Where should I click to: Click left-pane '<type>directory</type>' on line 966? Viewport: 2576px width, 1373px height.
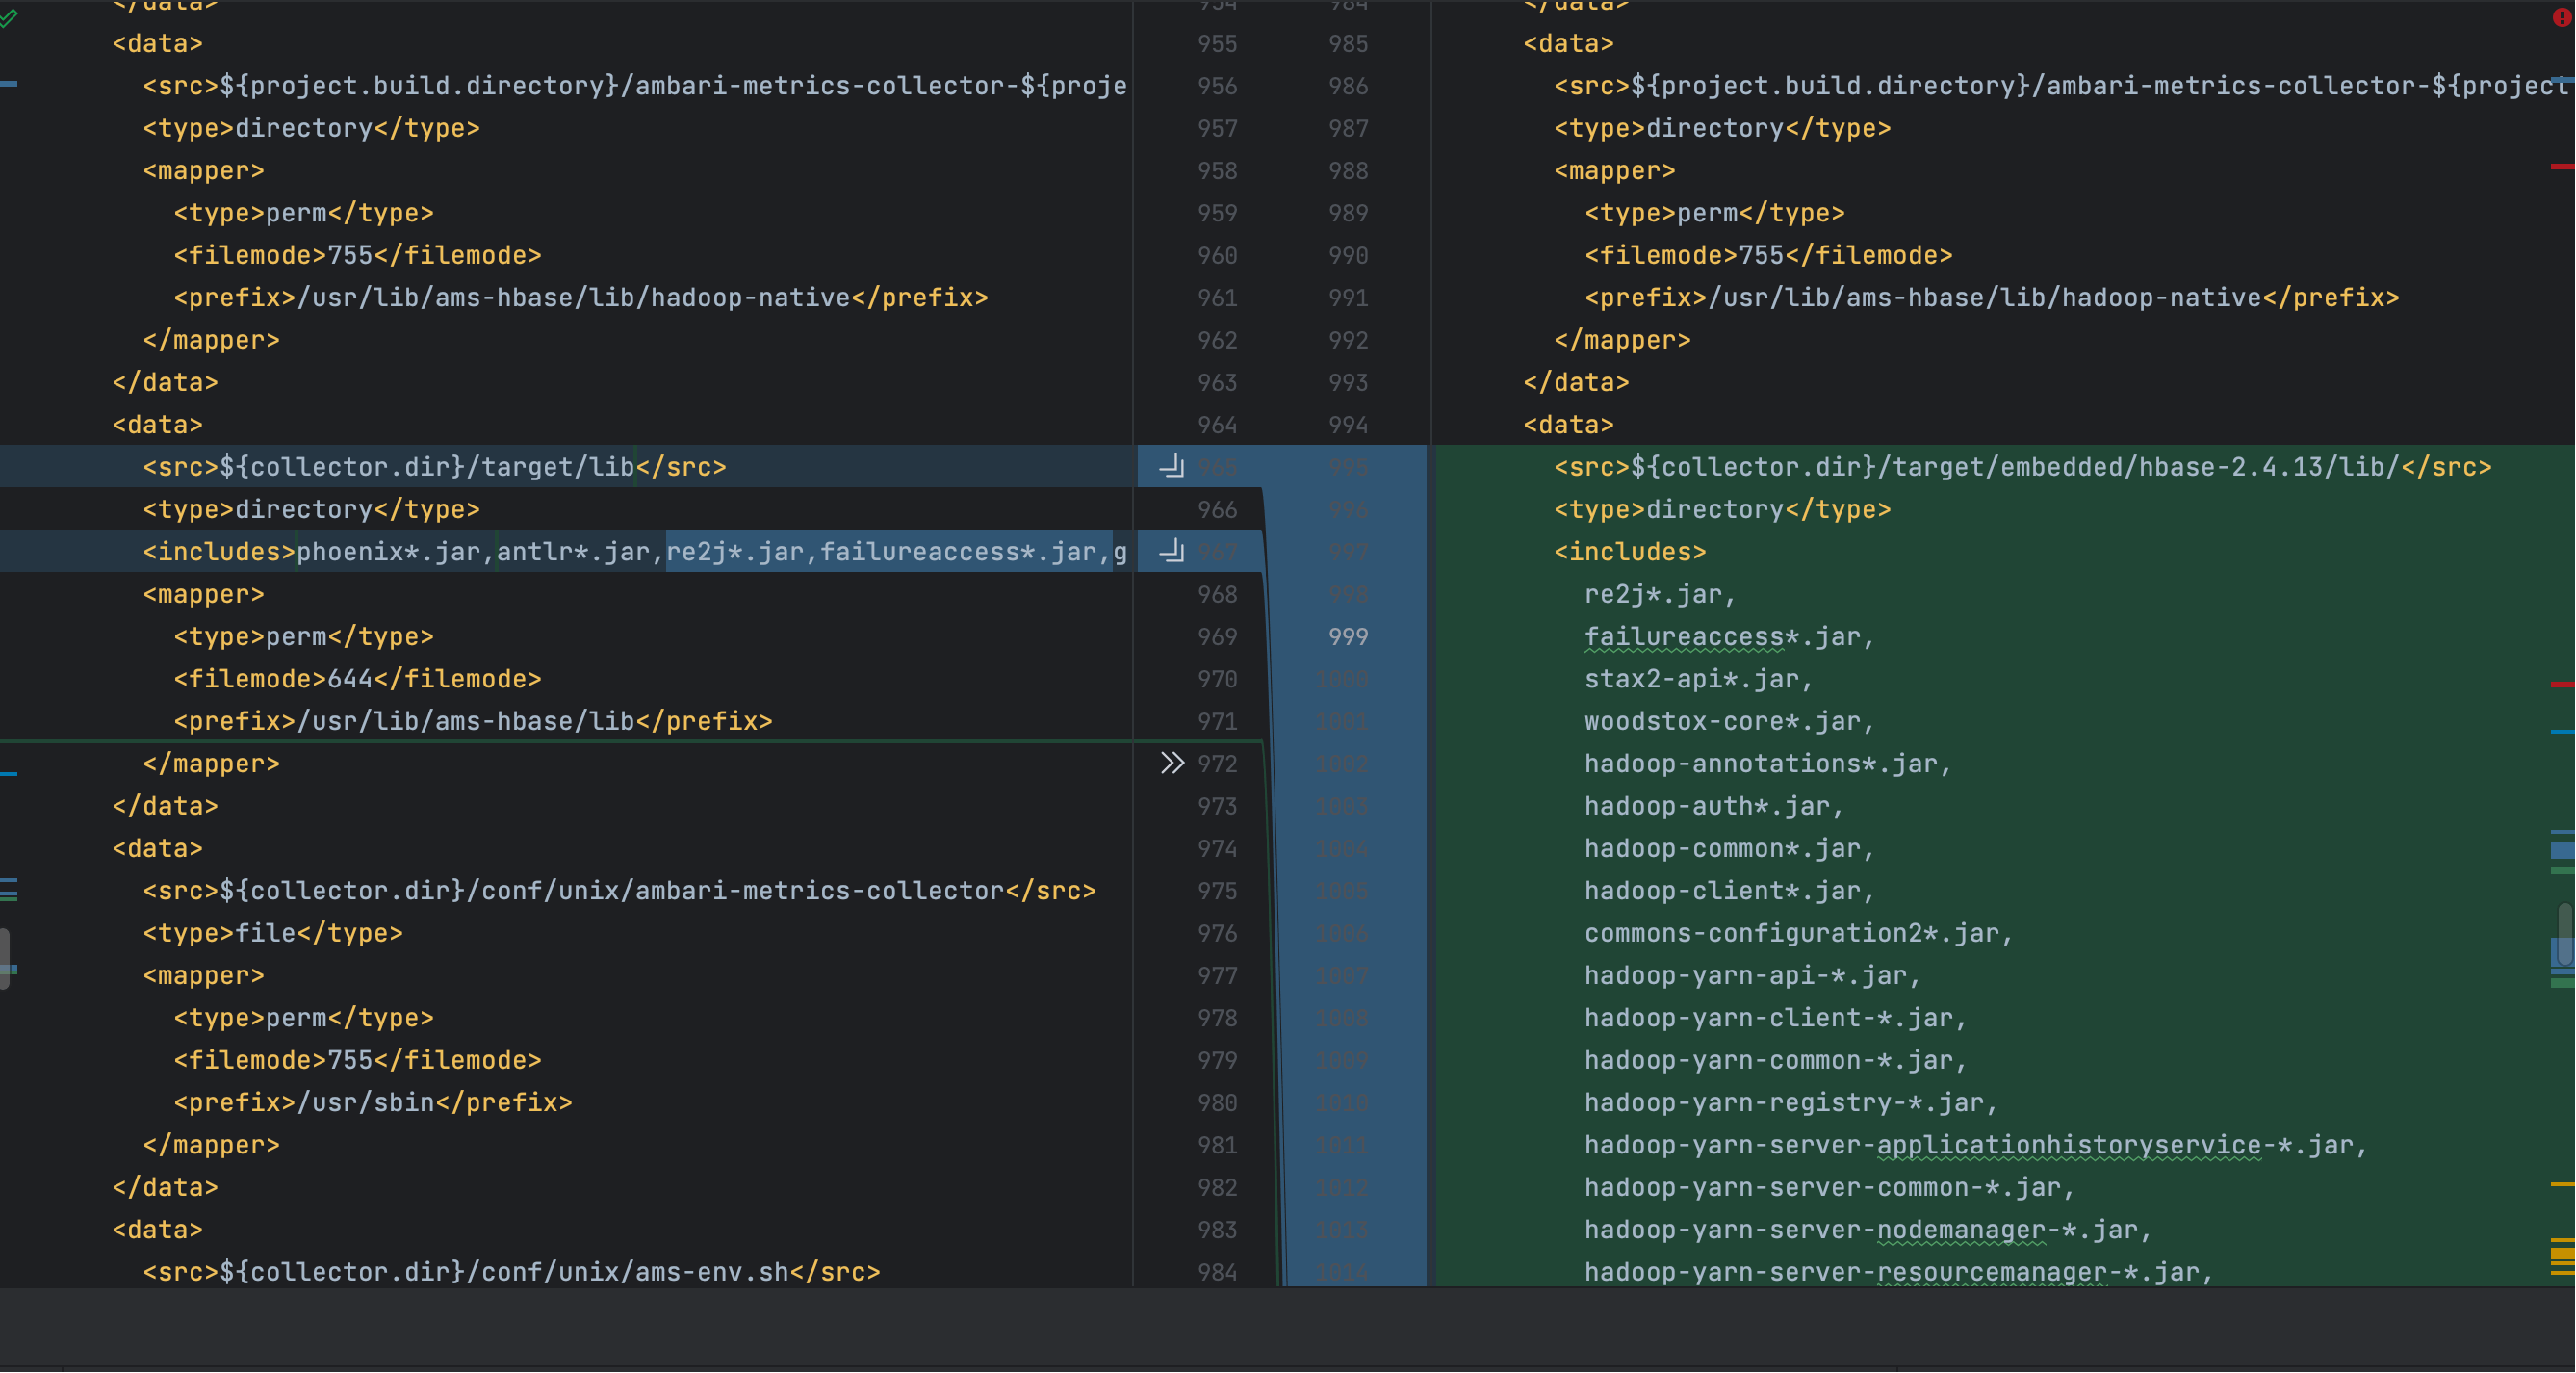coord(311,510)
